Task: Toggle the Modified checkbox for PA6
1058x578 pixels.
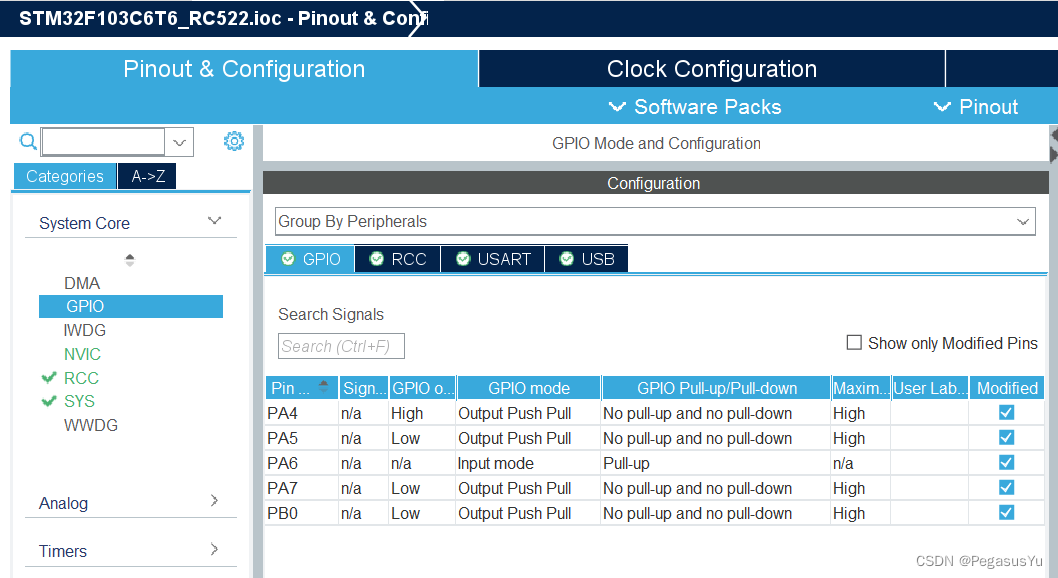Action: coord(1006,463)
